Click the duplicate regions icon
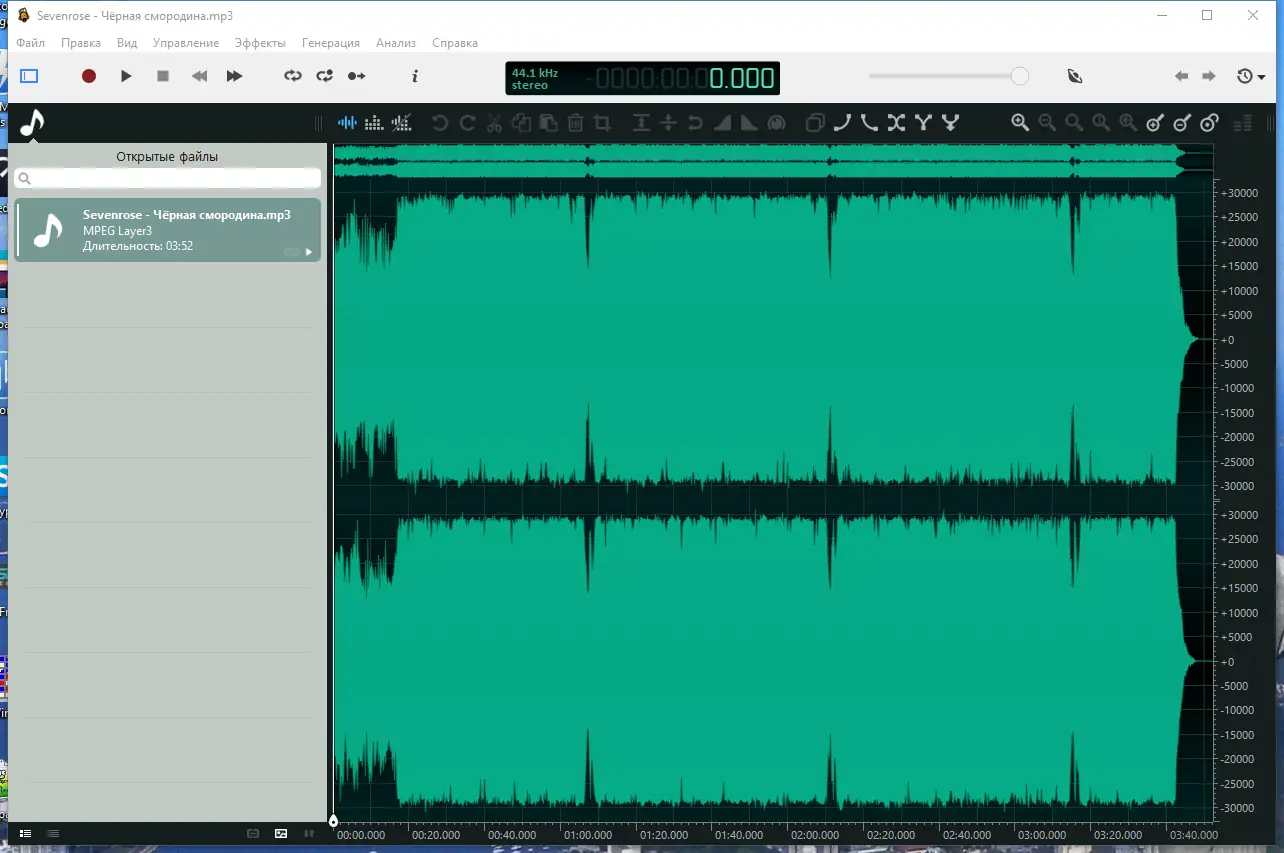Image resolution: width=1284 pixels, height=853 pixels. tap(815, 123)
